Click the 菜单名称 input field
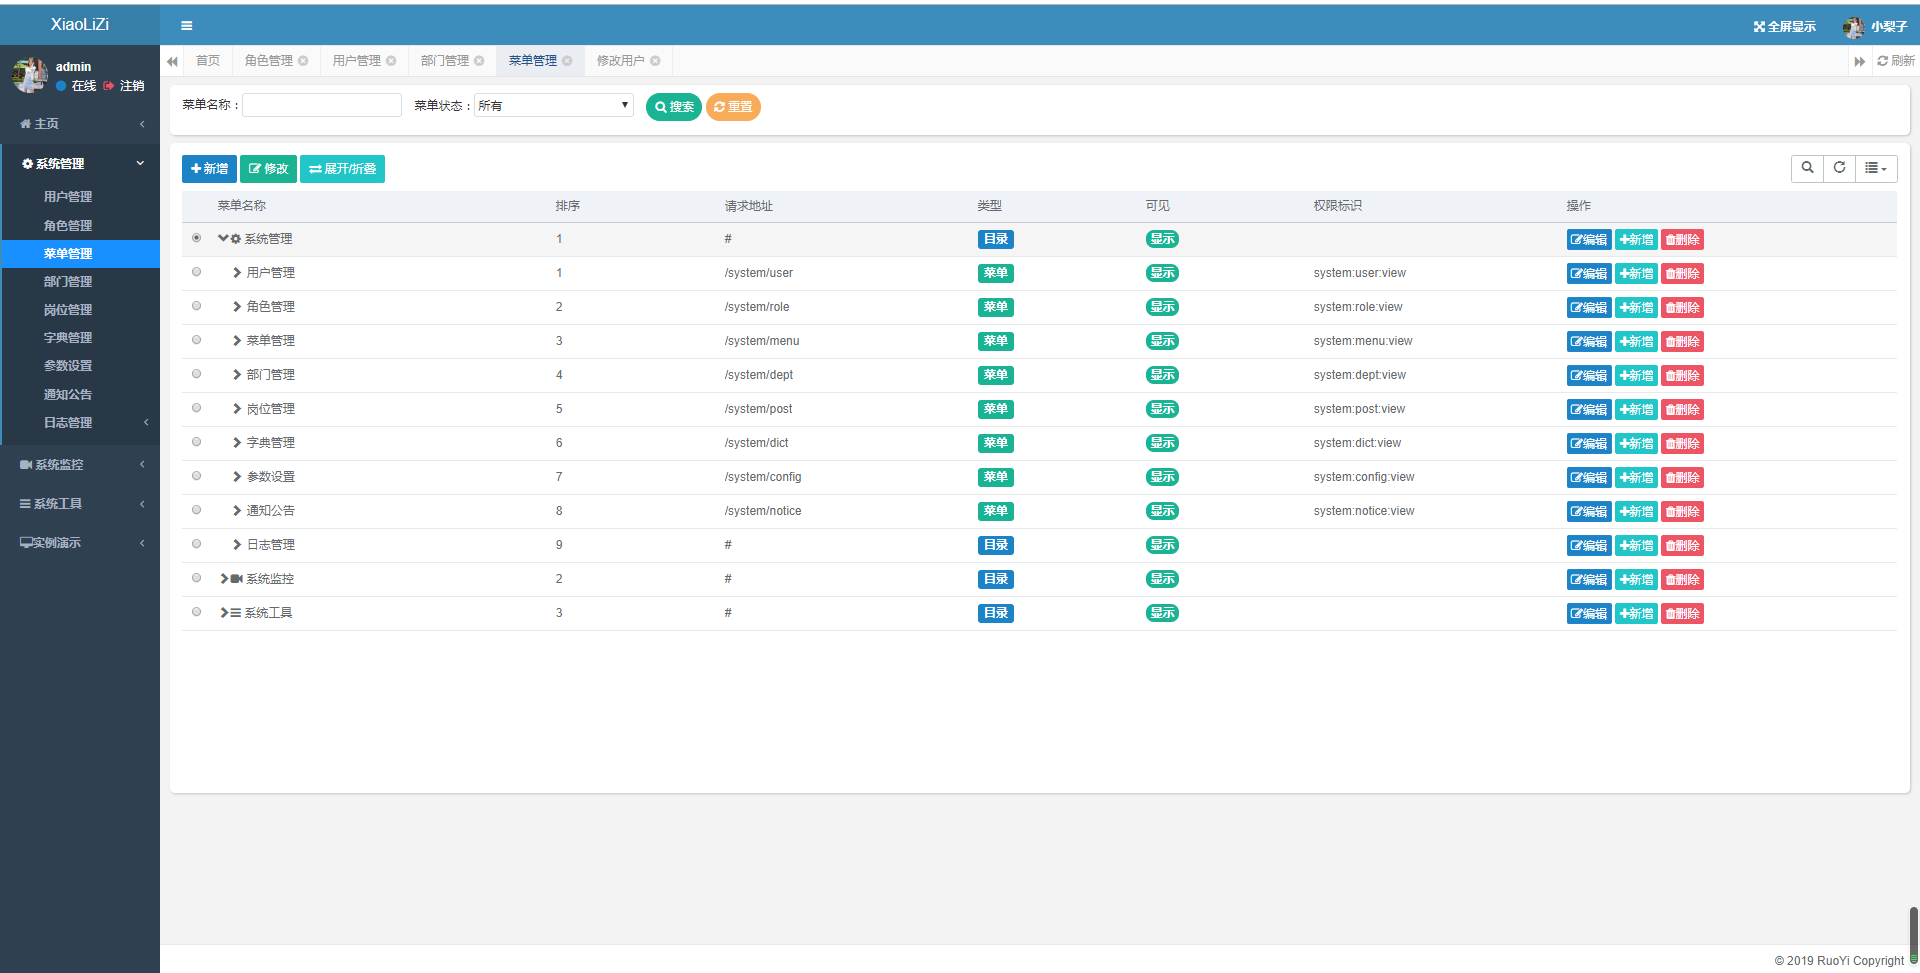The height and width of the screenshot is (973, 1920). pos(322,105)
